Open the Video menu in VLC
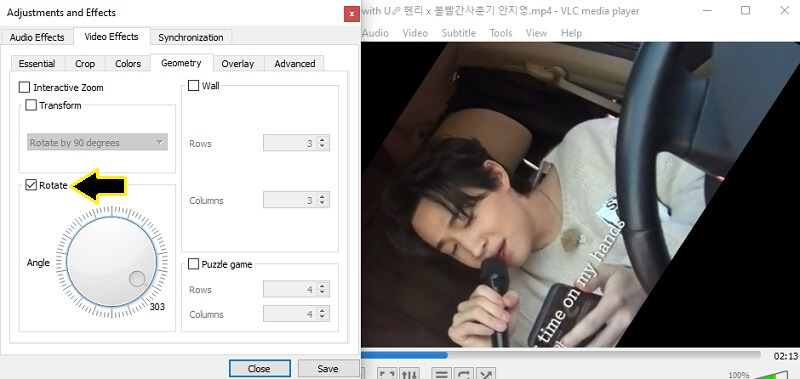 [415, 33]
